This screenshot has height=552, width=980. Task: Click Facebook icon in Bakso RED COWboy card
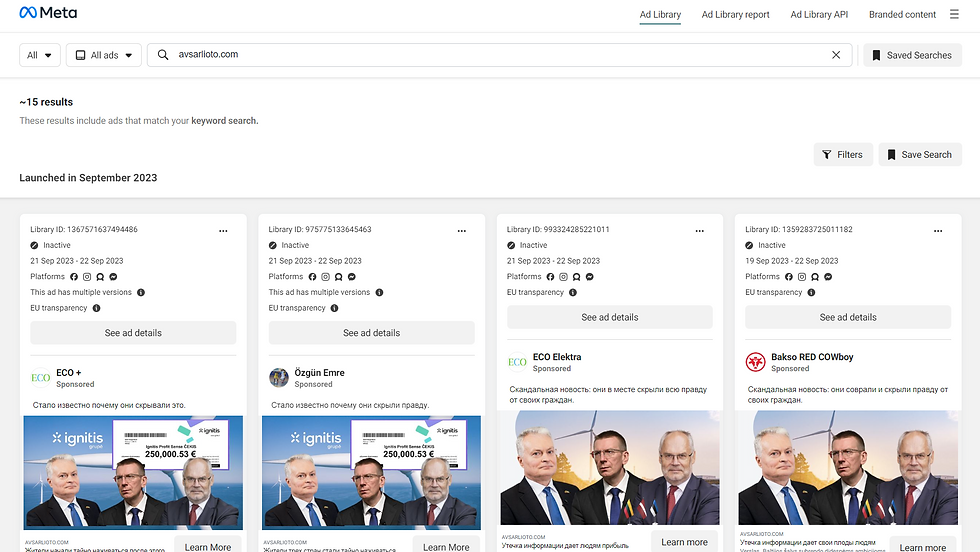(x=789, y=277)
